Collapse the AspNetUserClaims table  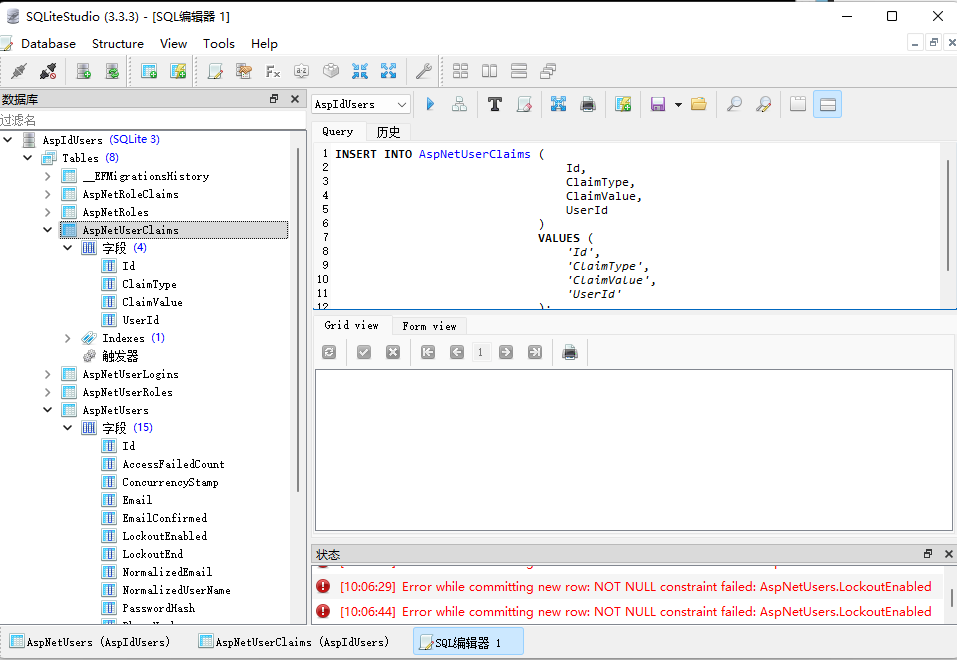pyautogui.click(x=48, y=230)
